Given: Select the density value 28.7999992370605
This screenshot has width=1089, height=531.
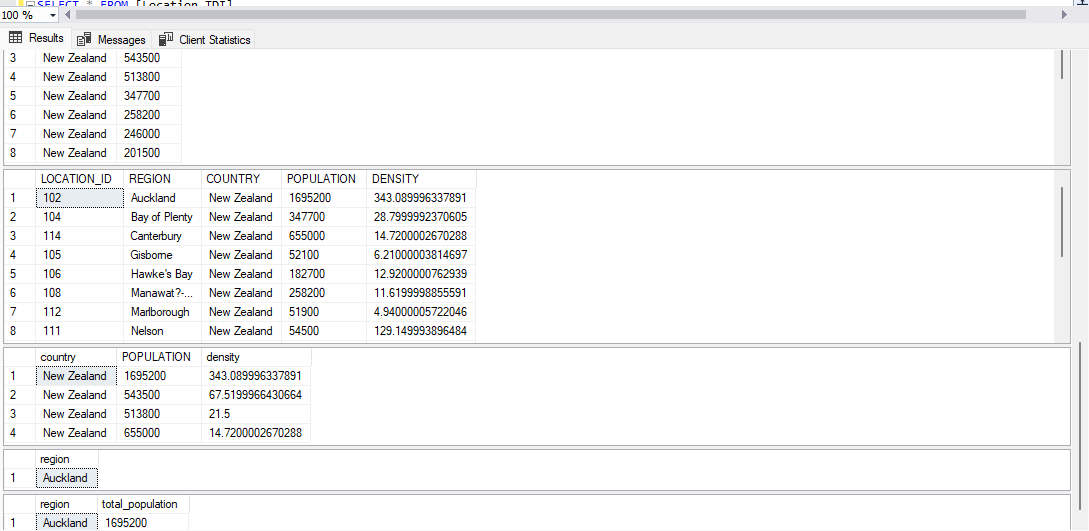Looking at the screenshot, I should pos(421,217).
